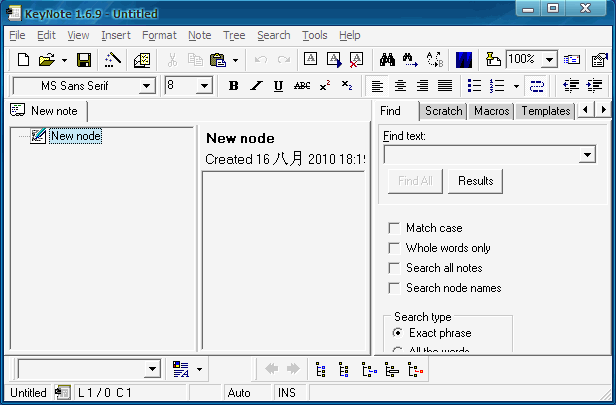Check the Whole words only option
Screen dimensions: 616x405
(395, 248)
